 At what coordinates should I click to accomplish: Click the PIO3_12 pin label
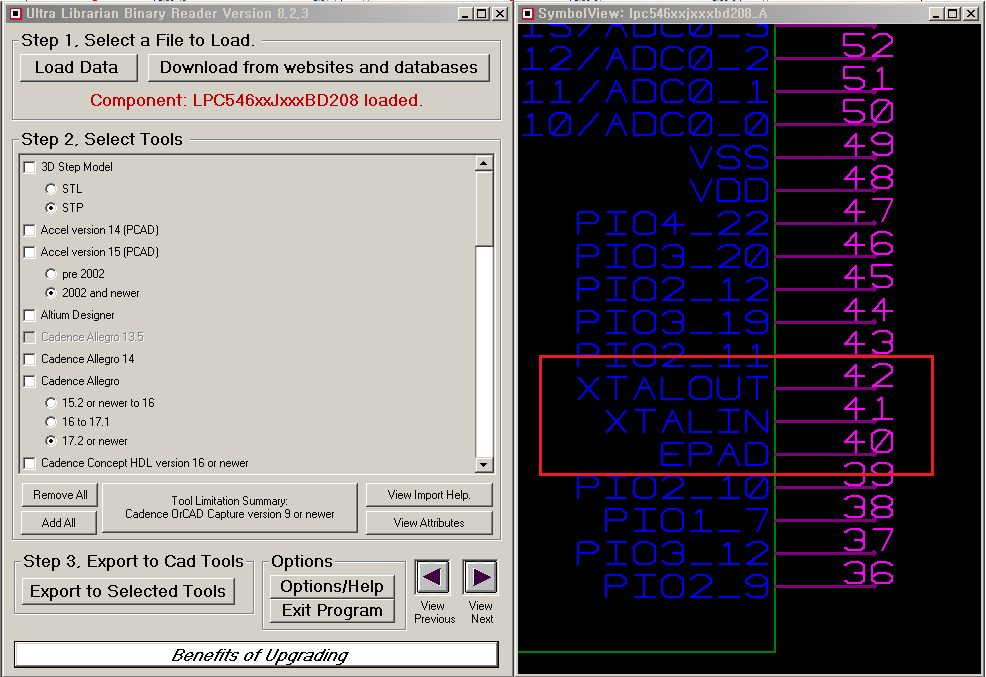coord(673,553)
